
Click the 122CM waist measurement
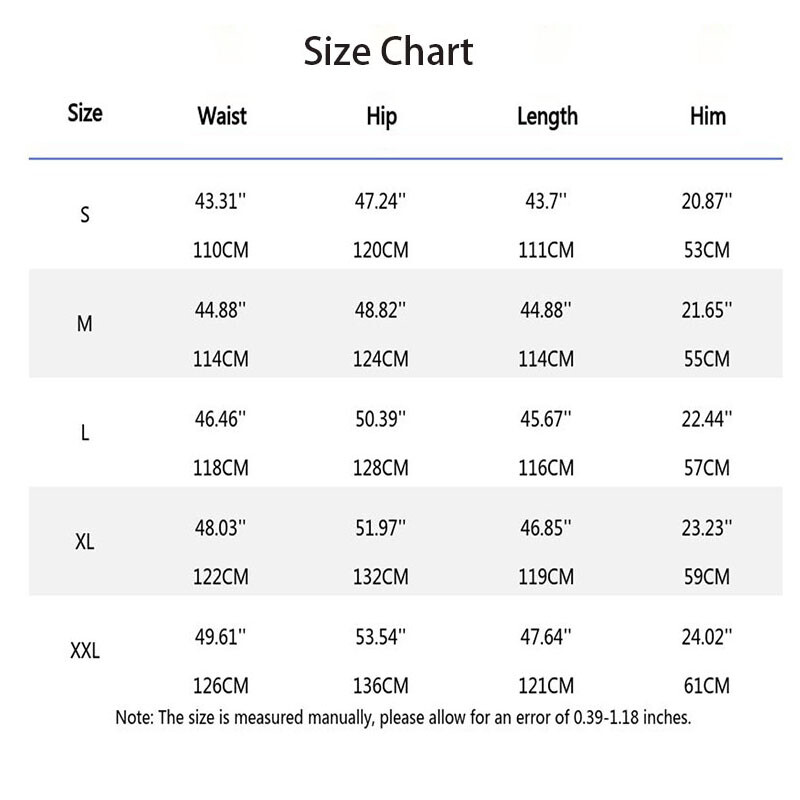coord(220,577)
